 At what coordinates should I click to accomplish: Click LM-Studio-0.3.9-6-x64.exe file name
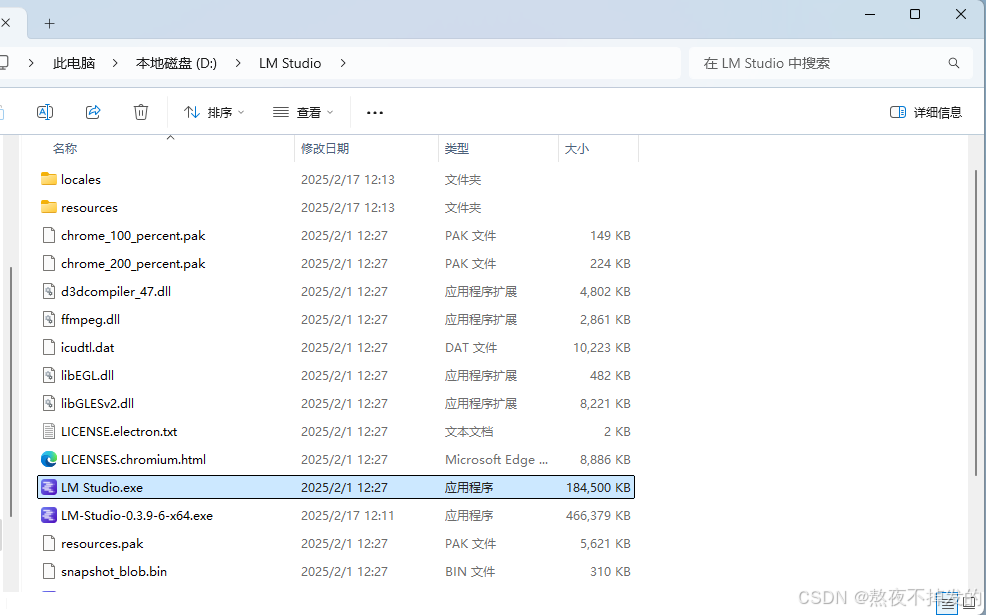(136, 516)
